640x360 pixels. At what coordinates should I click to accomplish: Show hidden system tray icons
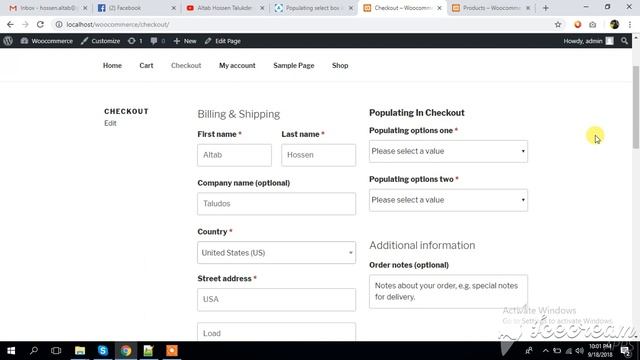tap(545, 351)
